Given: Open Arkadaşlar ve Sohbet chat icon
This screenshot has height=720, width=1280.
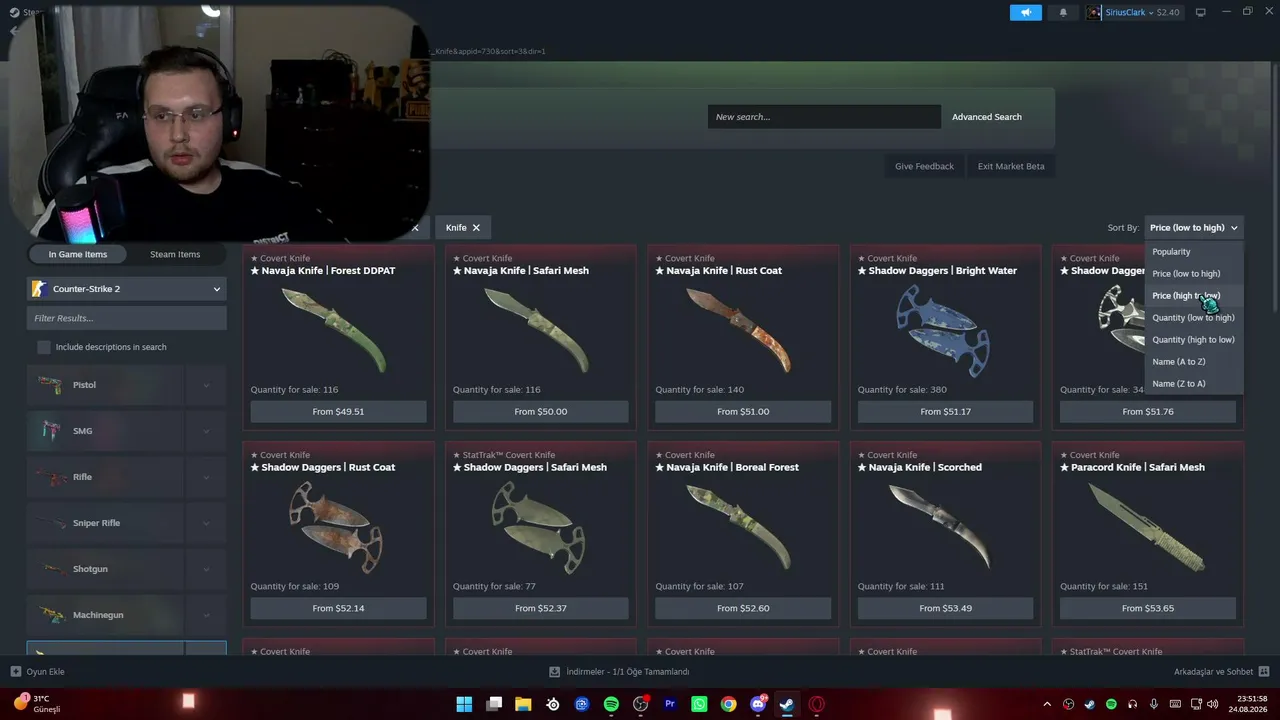Looking at the screenshot, I should point(1263,672).
